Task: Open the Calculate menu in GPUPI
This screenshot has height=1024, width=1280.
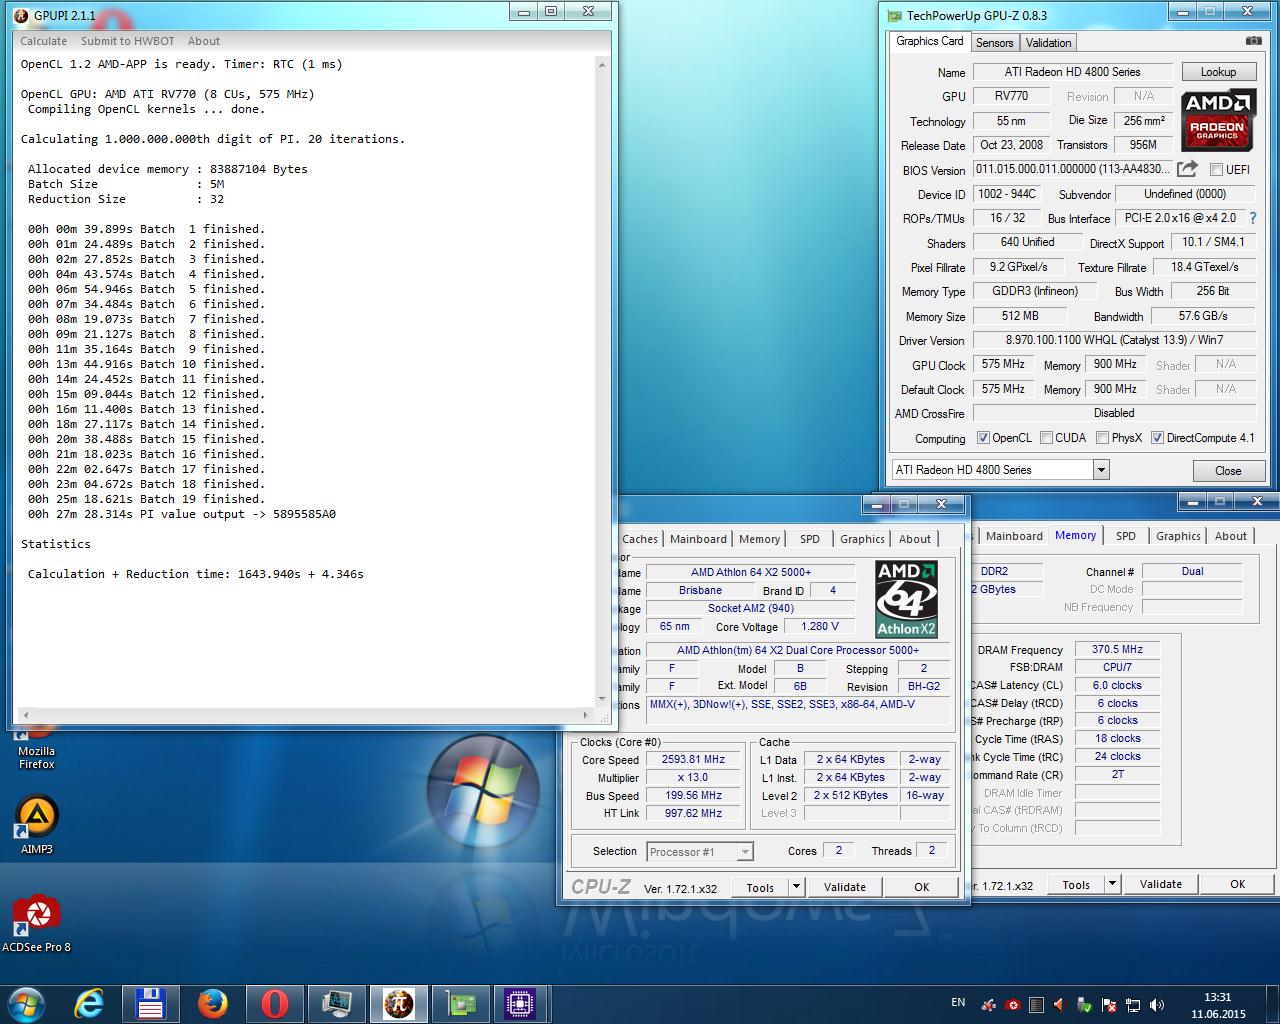Action: click(43, 41)
